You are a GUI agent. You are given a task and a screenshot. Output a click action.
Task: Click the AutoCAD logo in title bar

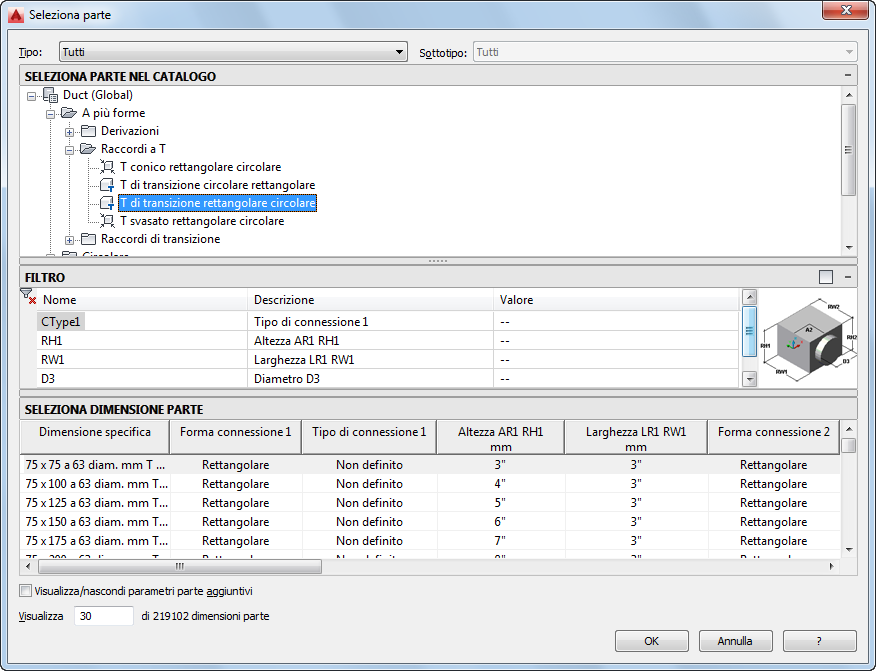(16, 15)
